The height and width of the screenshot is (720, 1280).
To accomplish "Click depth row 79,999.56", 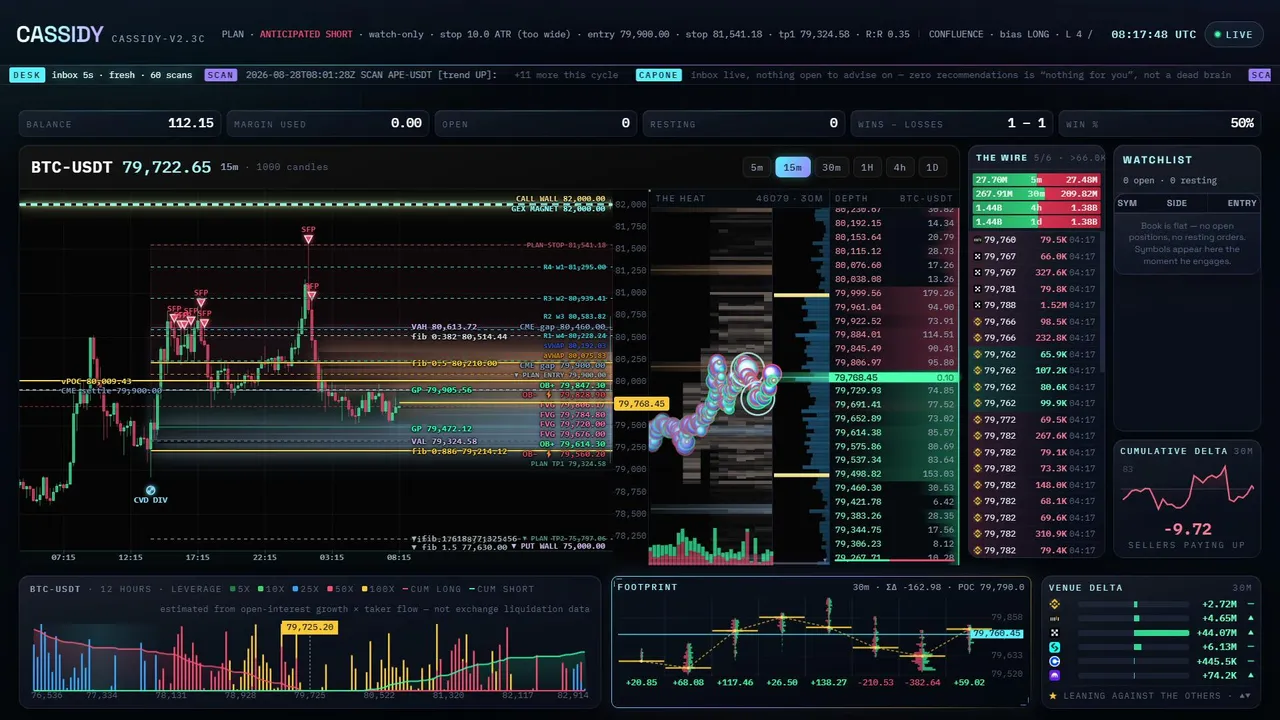I will pos(895,293).
